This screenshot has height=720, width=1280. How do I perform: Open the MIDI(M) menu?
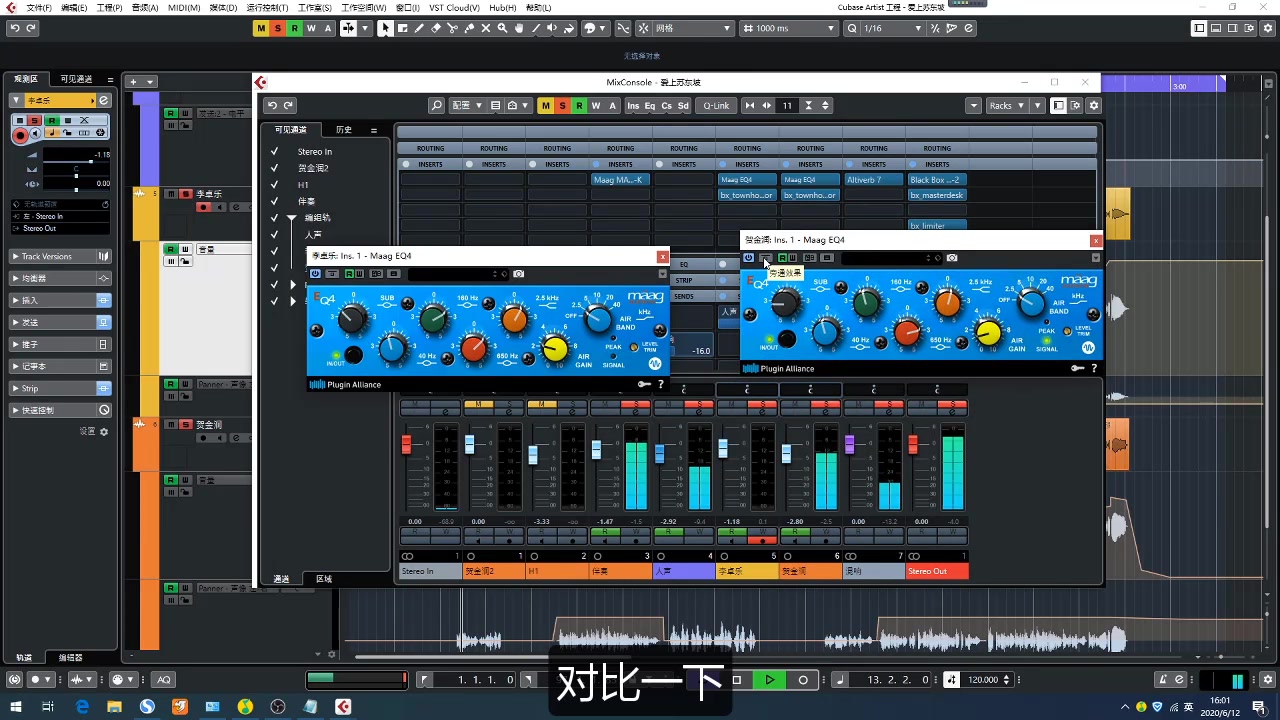184,7
